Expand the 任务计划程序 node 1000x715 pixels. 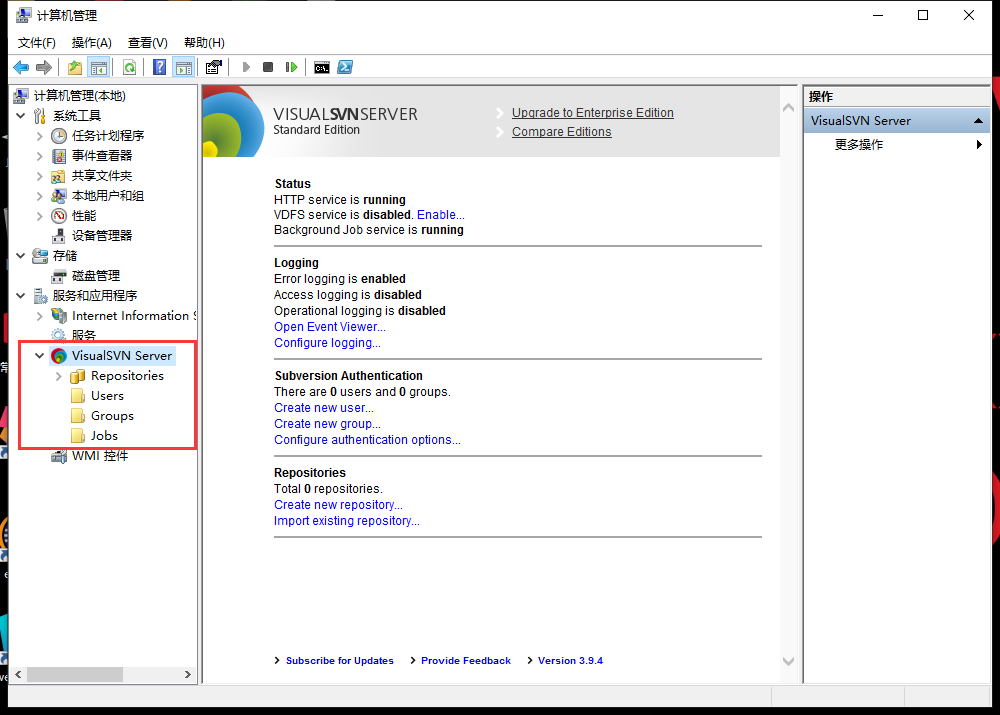[40, 136]
